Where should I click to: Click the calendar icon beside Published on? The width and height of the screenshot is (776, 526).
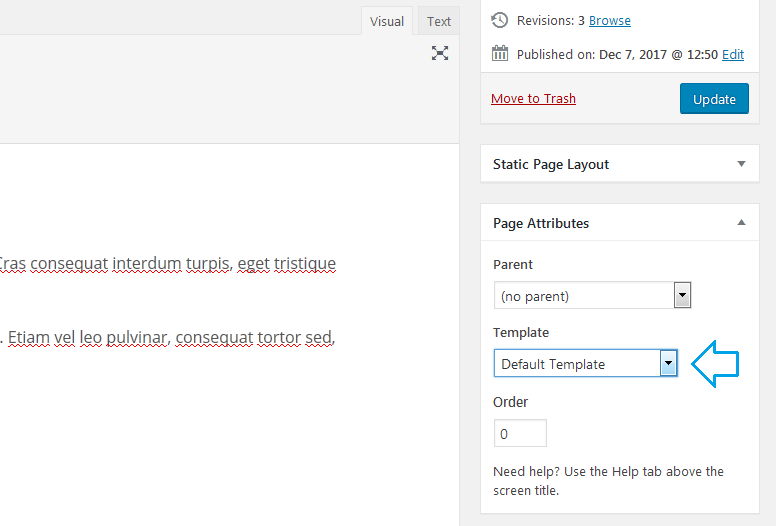click(x=499, y=53)
